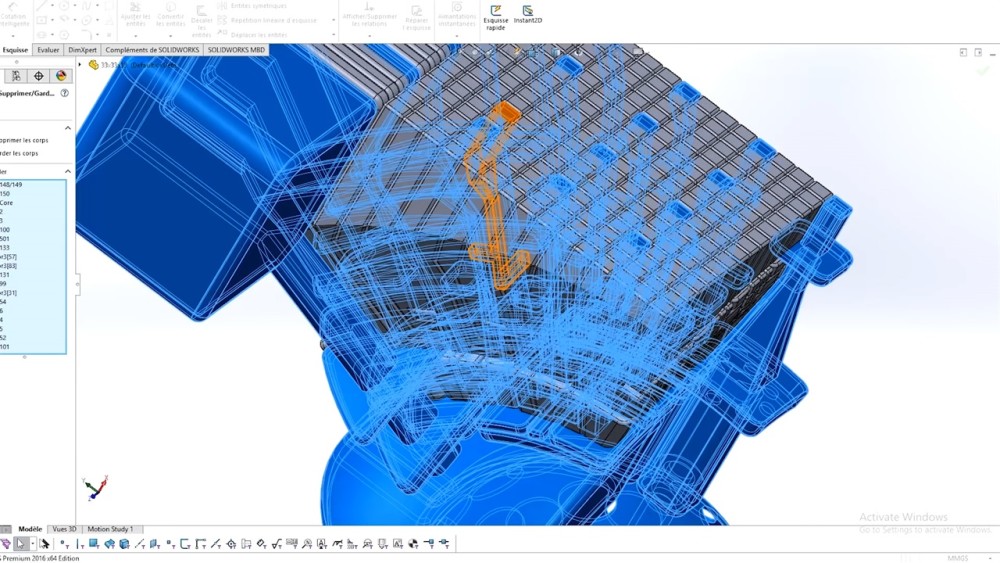Toggle the Instant2D tool
The width and height of the screenshot is (1000, 563).
coord(528,13)
